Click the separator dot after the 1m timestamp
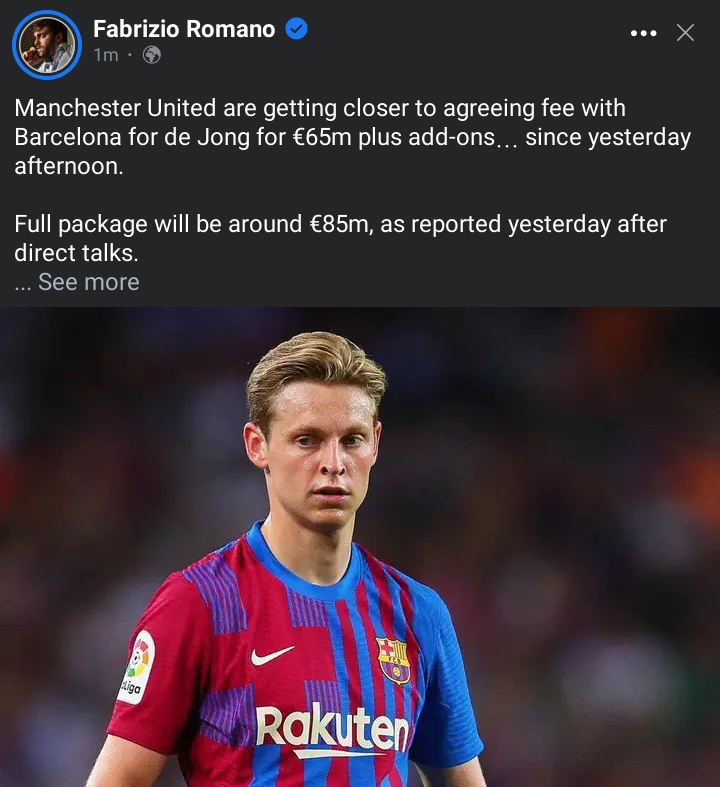The image size is (720, 787). coord(130,55)
